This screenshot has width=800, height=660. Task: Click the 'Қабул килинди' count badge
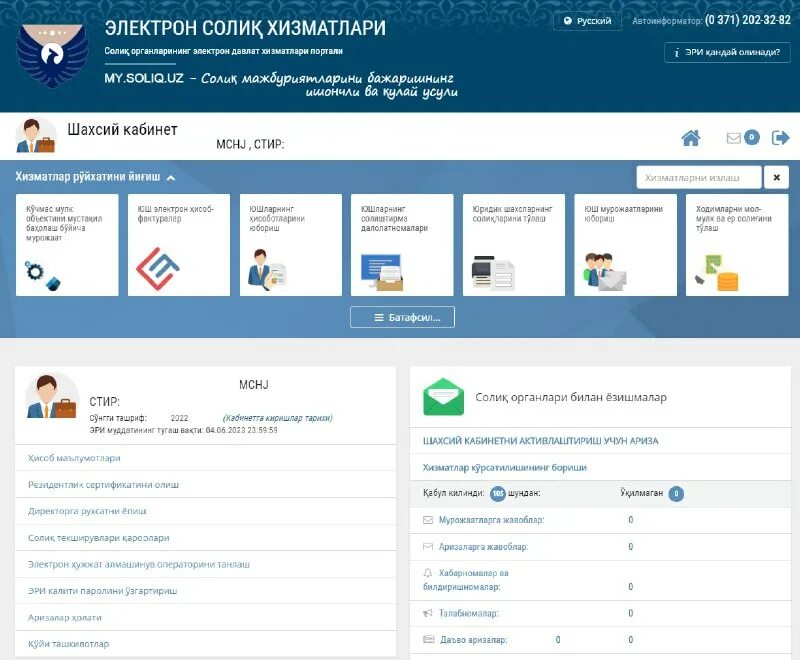point(498,493)
